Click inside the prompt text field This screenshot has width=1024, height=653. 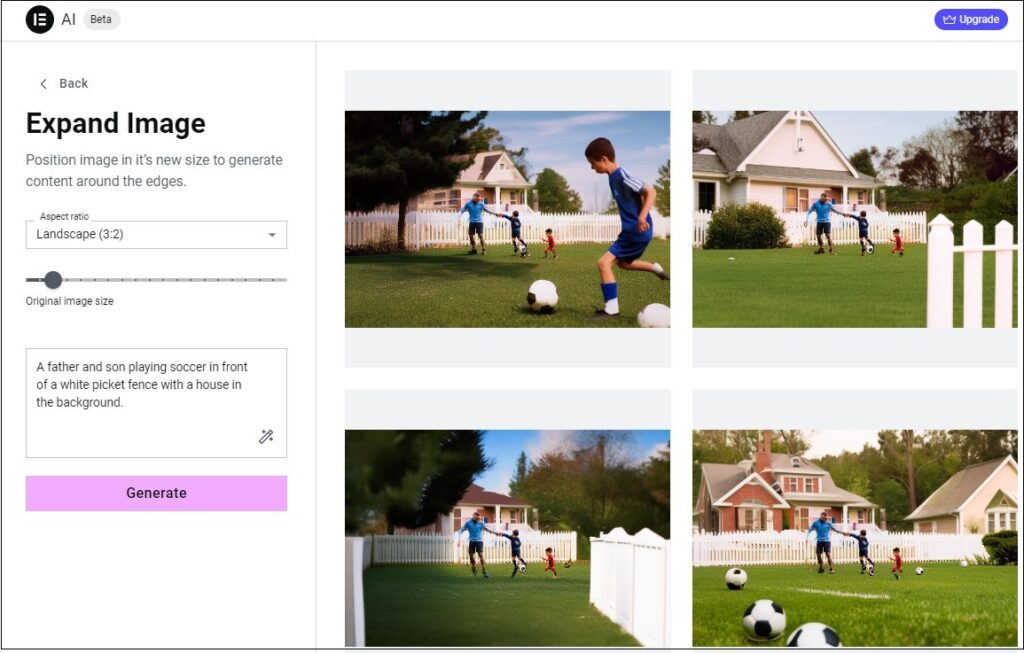point(156,403)
